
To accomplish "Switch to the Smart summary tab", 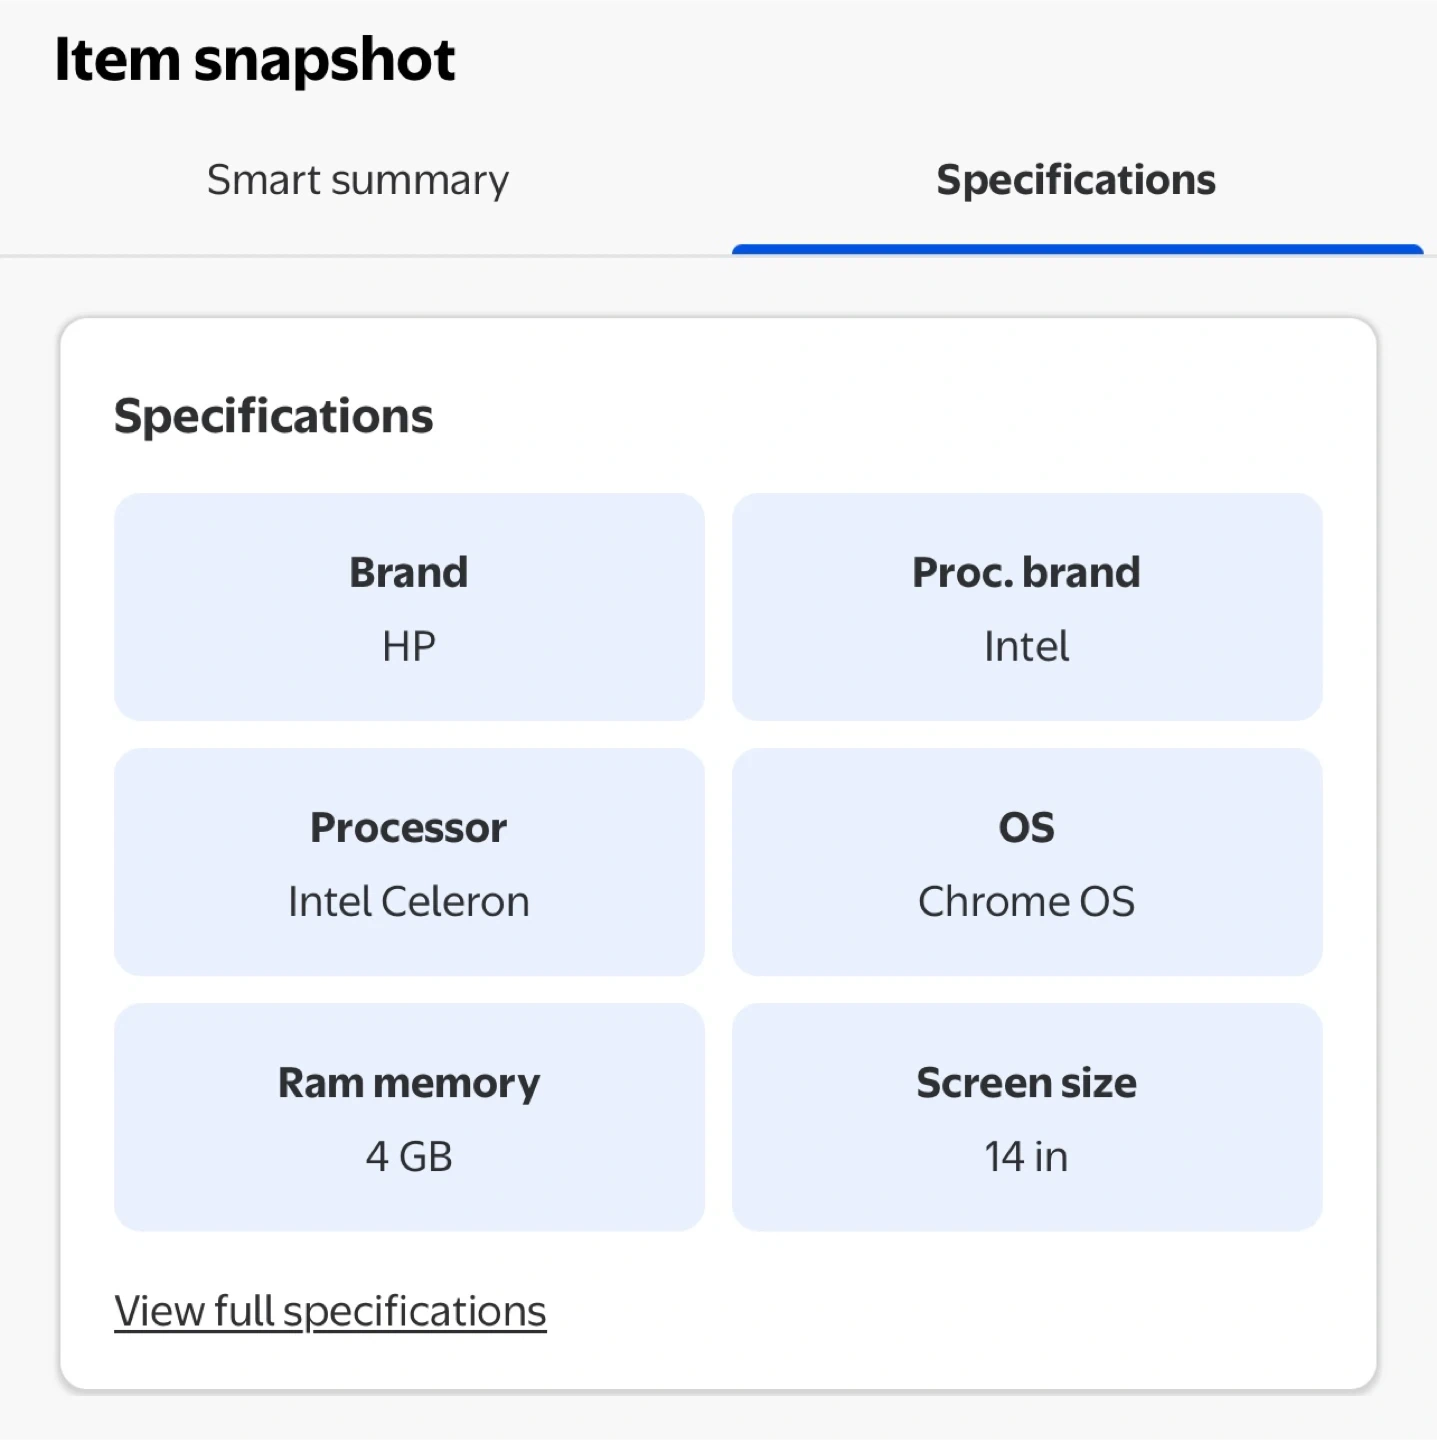I will pos(357,181).
